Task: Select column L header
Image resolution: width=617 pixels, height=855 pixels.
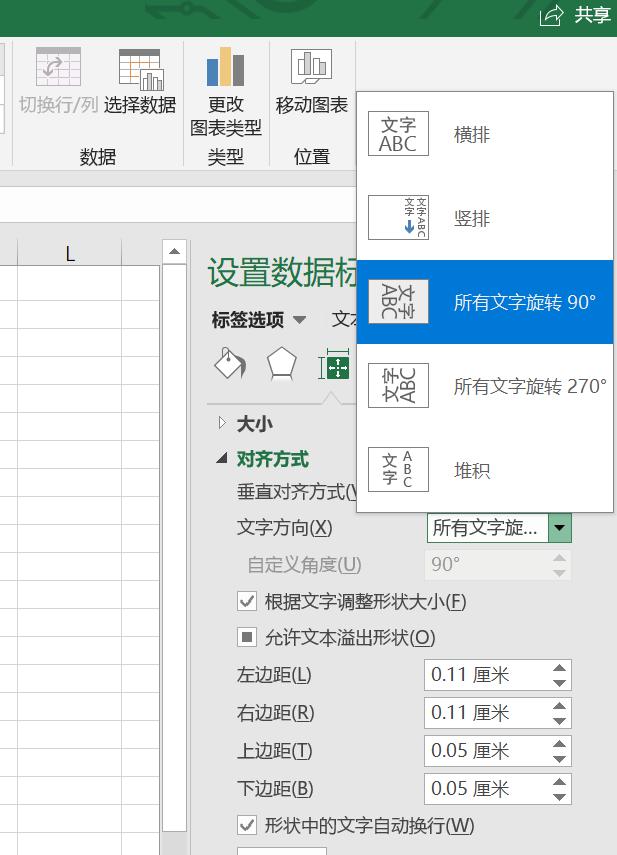Action: [x=69, y=254]
